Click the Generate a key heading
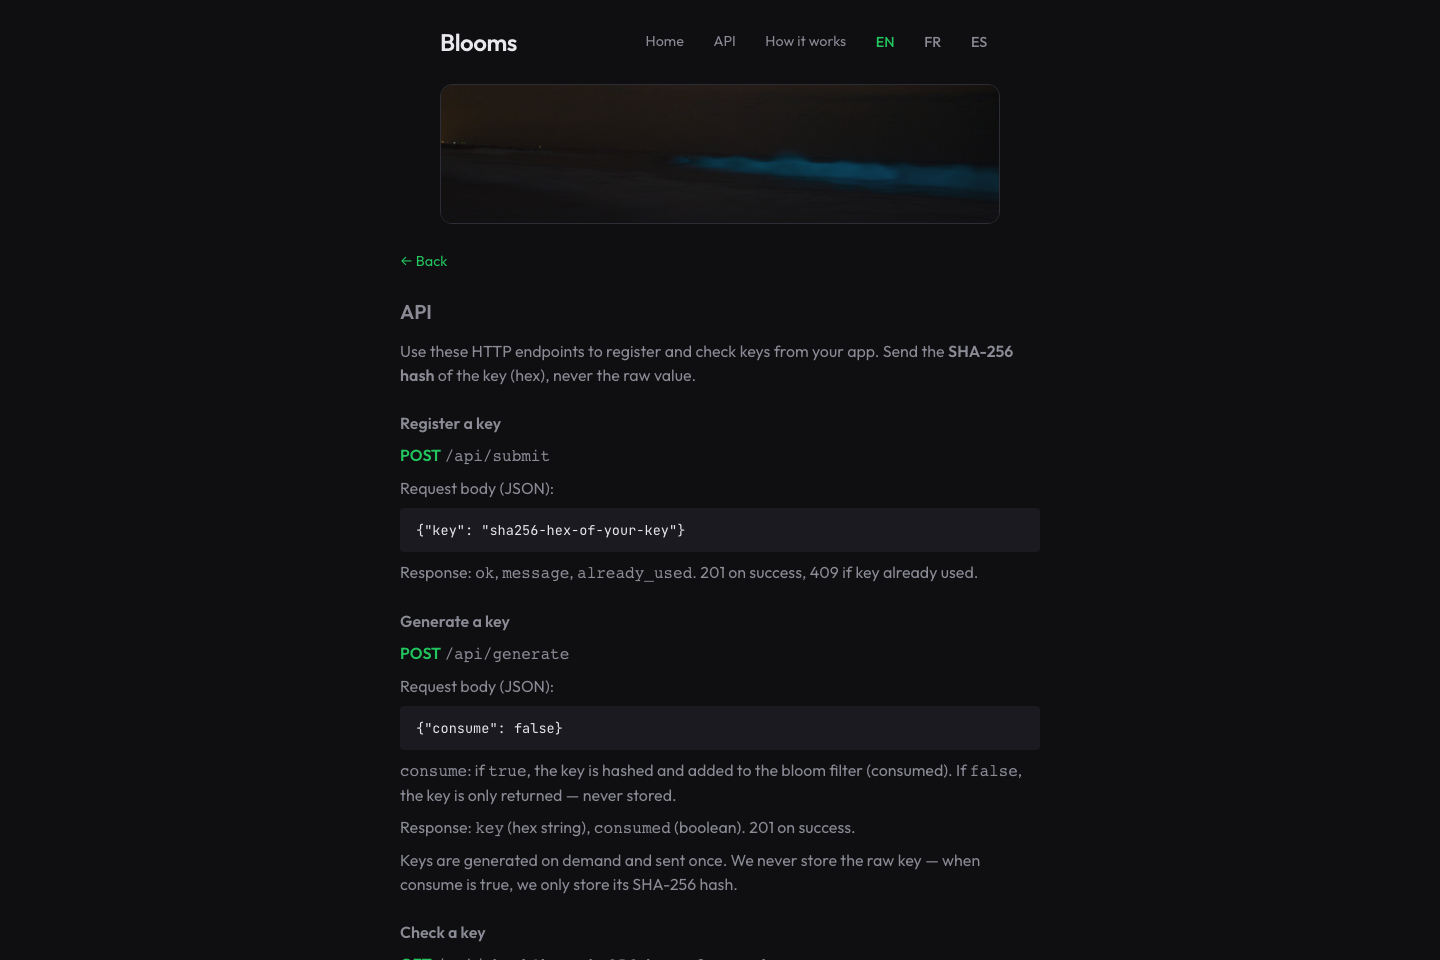This screenshot has width=1440, height=960. [454, 621]
